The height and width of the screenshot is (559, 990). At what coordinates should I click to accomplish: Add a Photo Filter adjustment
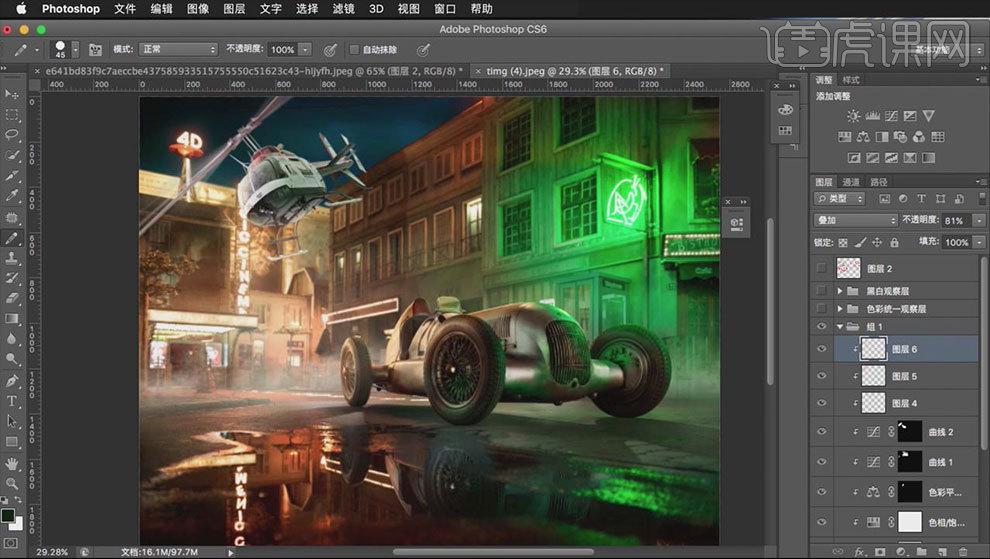click(x=900, y=136)
